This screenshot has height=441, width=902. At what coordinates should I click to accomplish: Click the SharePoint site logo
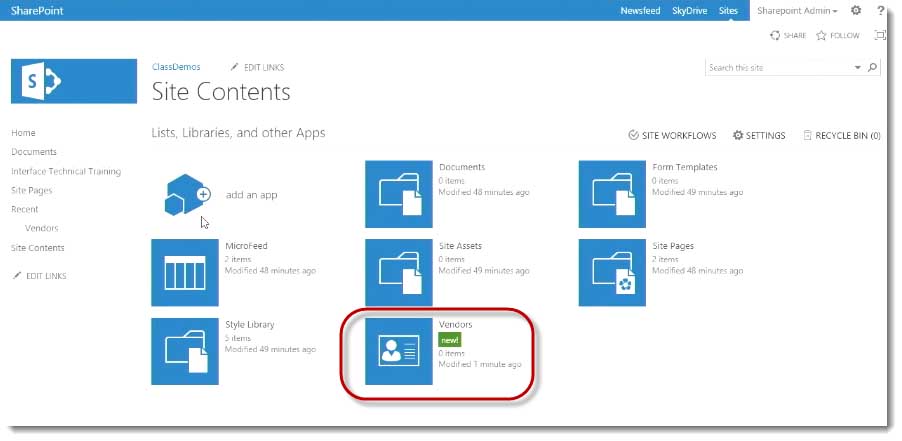point(74,81)
